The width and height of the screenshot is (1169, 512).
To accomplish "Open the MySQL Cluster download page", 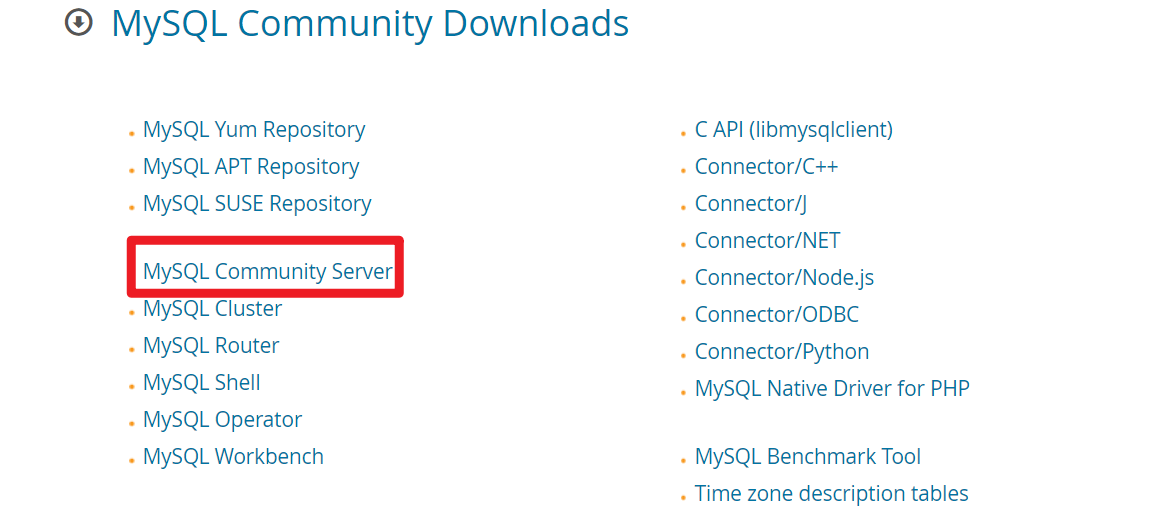I will click(212, 309).
